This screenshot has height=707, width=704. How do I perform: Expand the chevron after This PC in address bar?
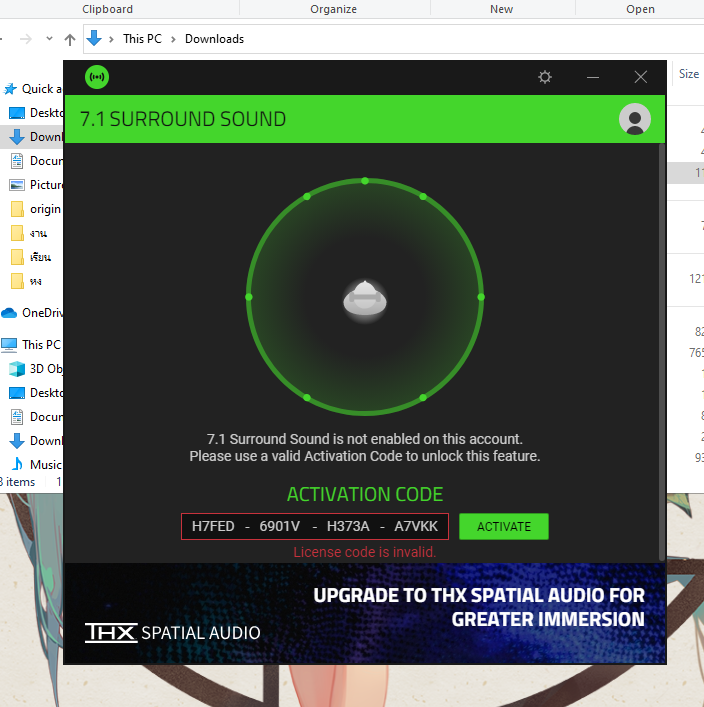point(173,39)
